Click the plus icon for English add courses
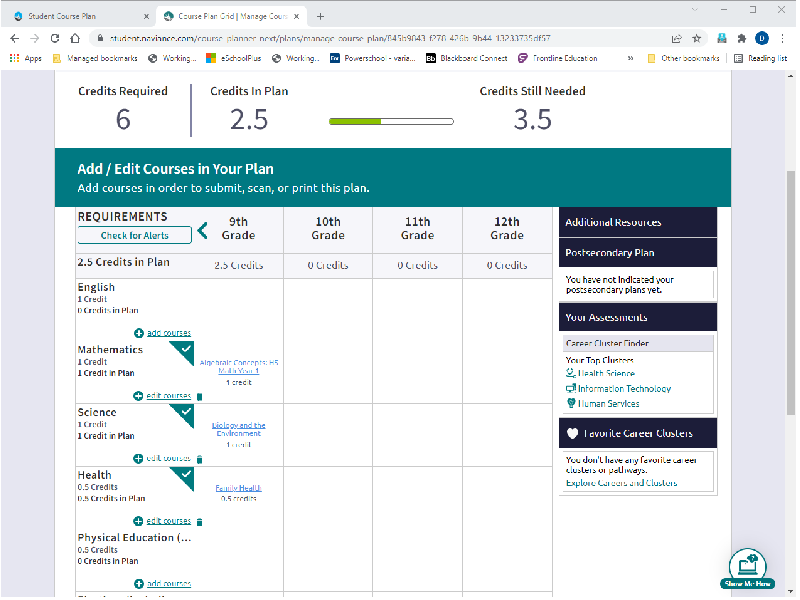Screen dimensions: 800x600 click(x=138, y=333)
